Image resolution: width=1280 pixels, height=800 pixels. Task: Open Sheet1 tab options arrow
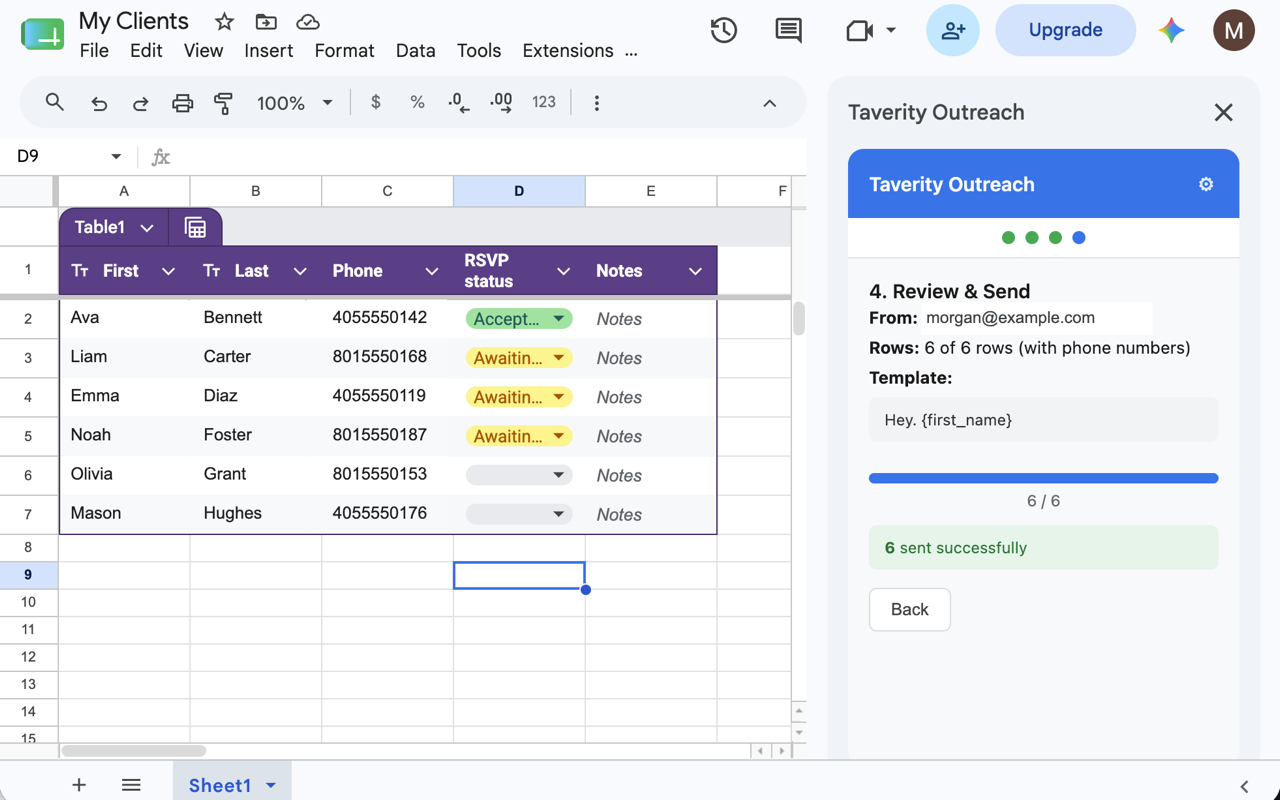pyautogui.click(x=271, y=786)
